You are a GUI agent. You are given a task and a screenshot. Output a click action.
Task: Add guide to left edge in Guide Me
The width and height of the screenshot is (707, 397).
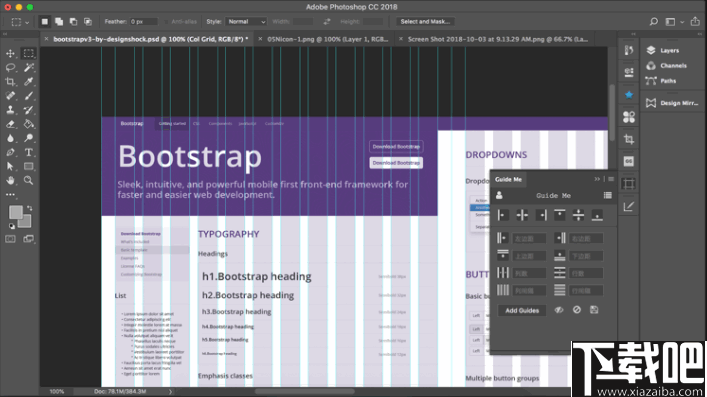(503, 215)
